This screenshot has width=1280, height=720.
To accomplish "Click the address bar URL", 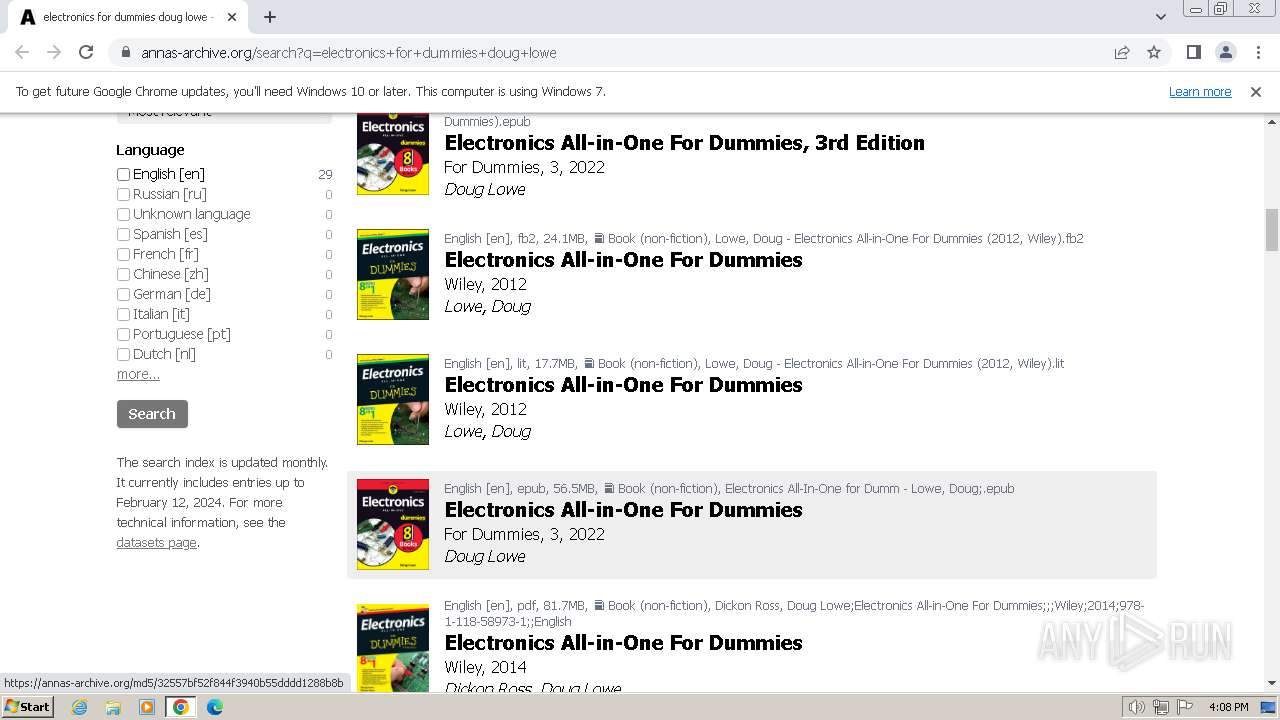I will [348, 53].
